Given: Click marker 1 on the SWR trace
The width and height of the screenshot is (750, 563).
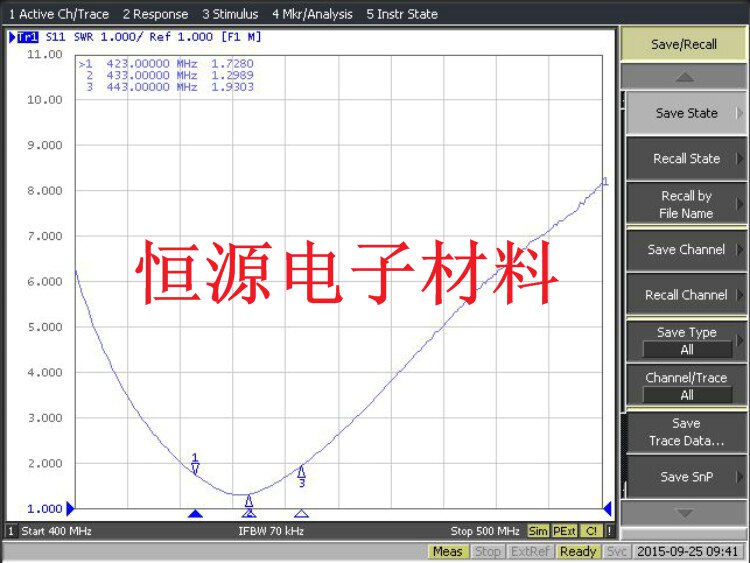Looking at the screenshot, I should click(195, 464).
